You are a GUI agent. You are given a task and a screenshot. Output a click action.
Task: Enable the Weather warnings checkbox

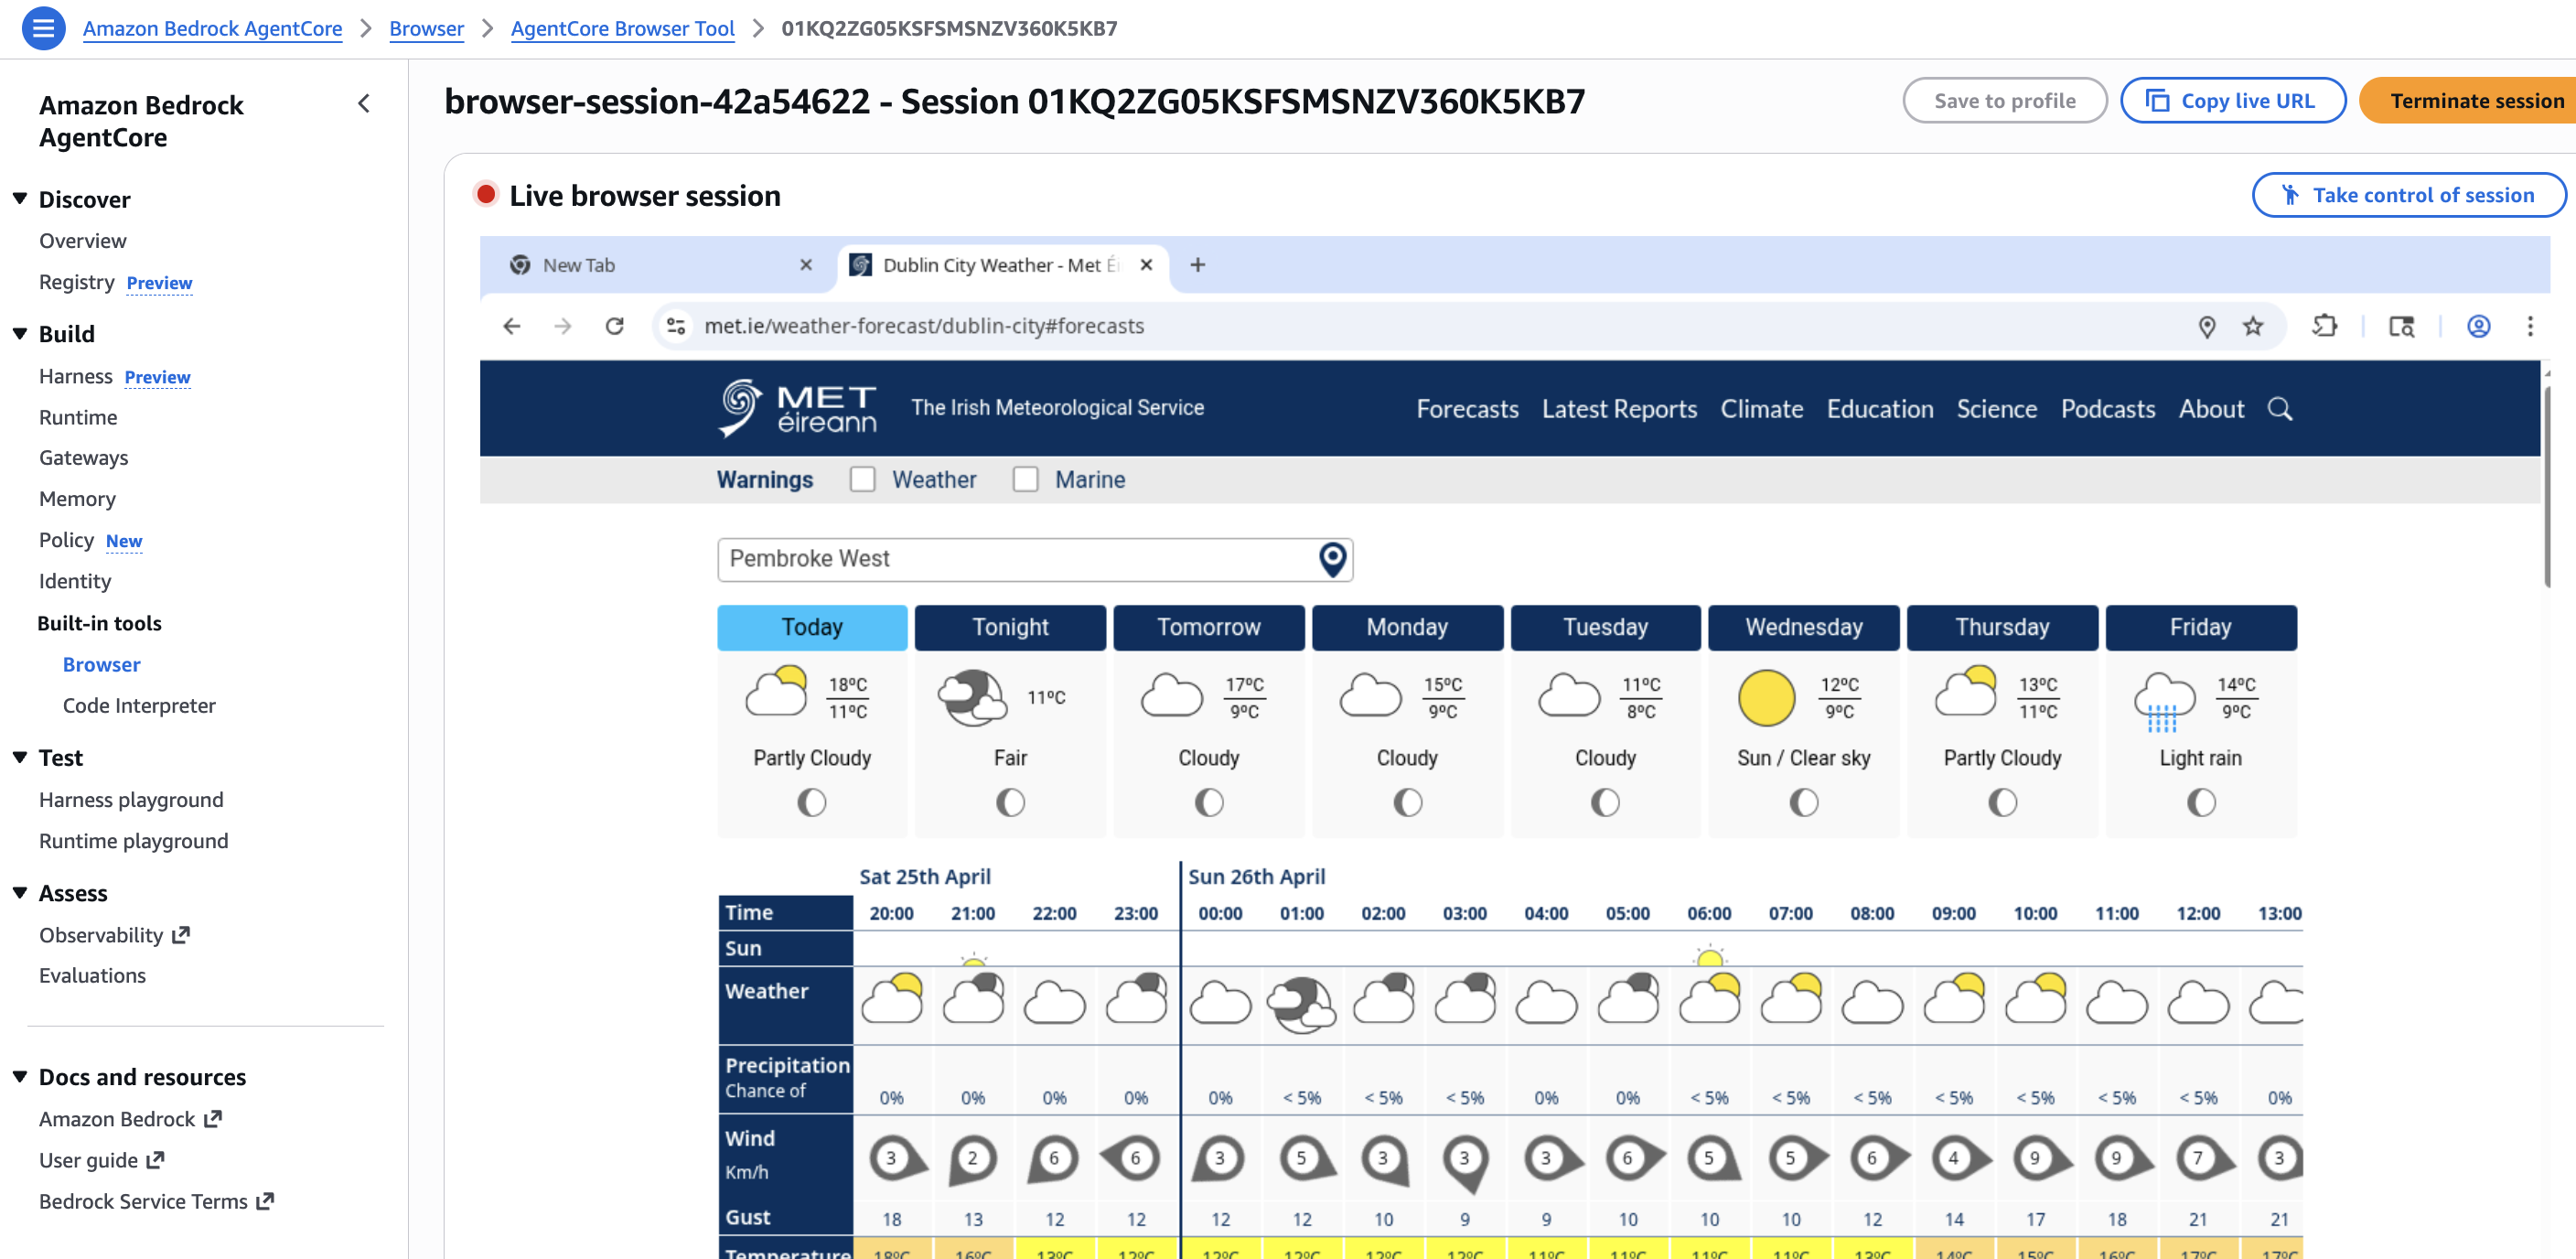coord(862,479)
